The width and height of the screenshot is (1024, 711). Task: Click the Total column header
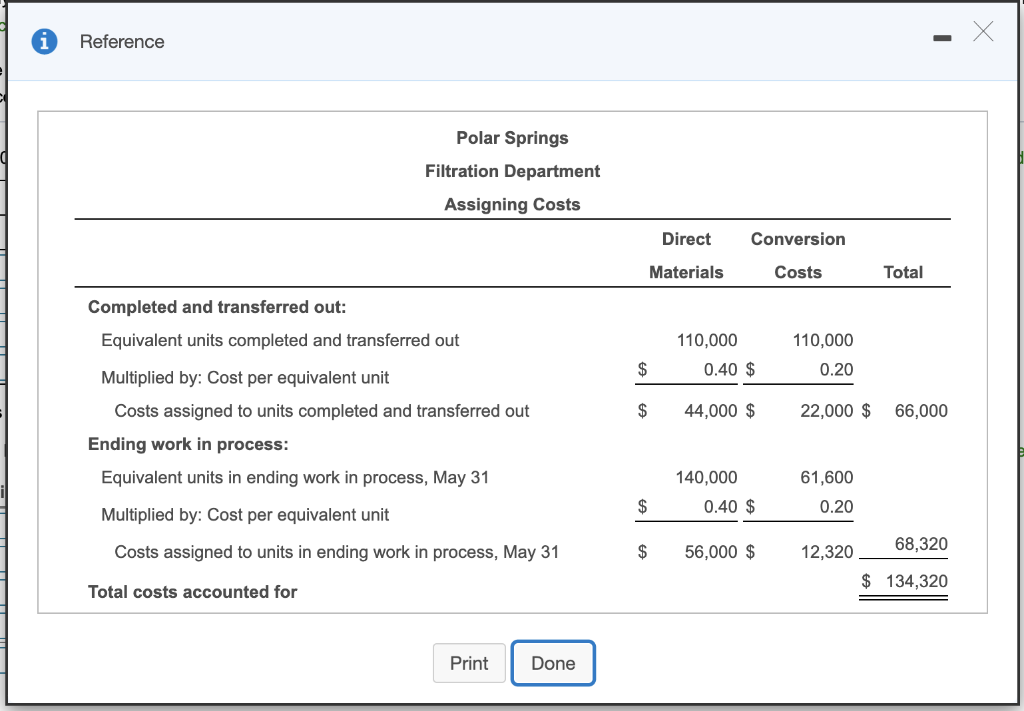point(903,272)
